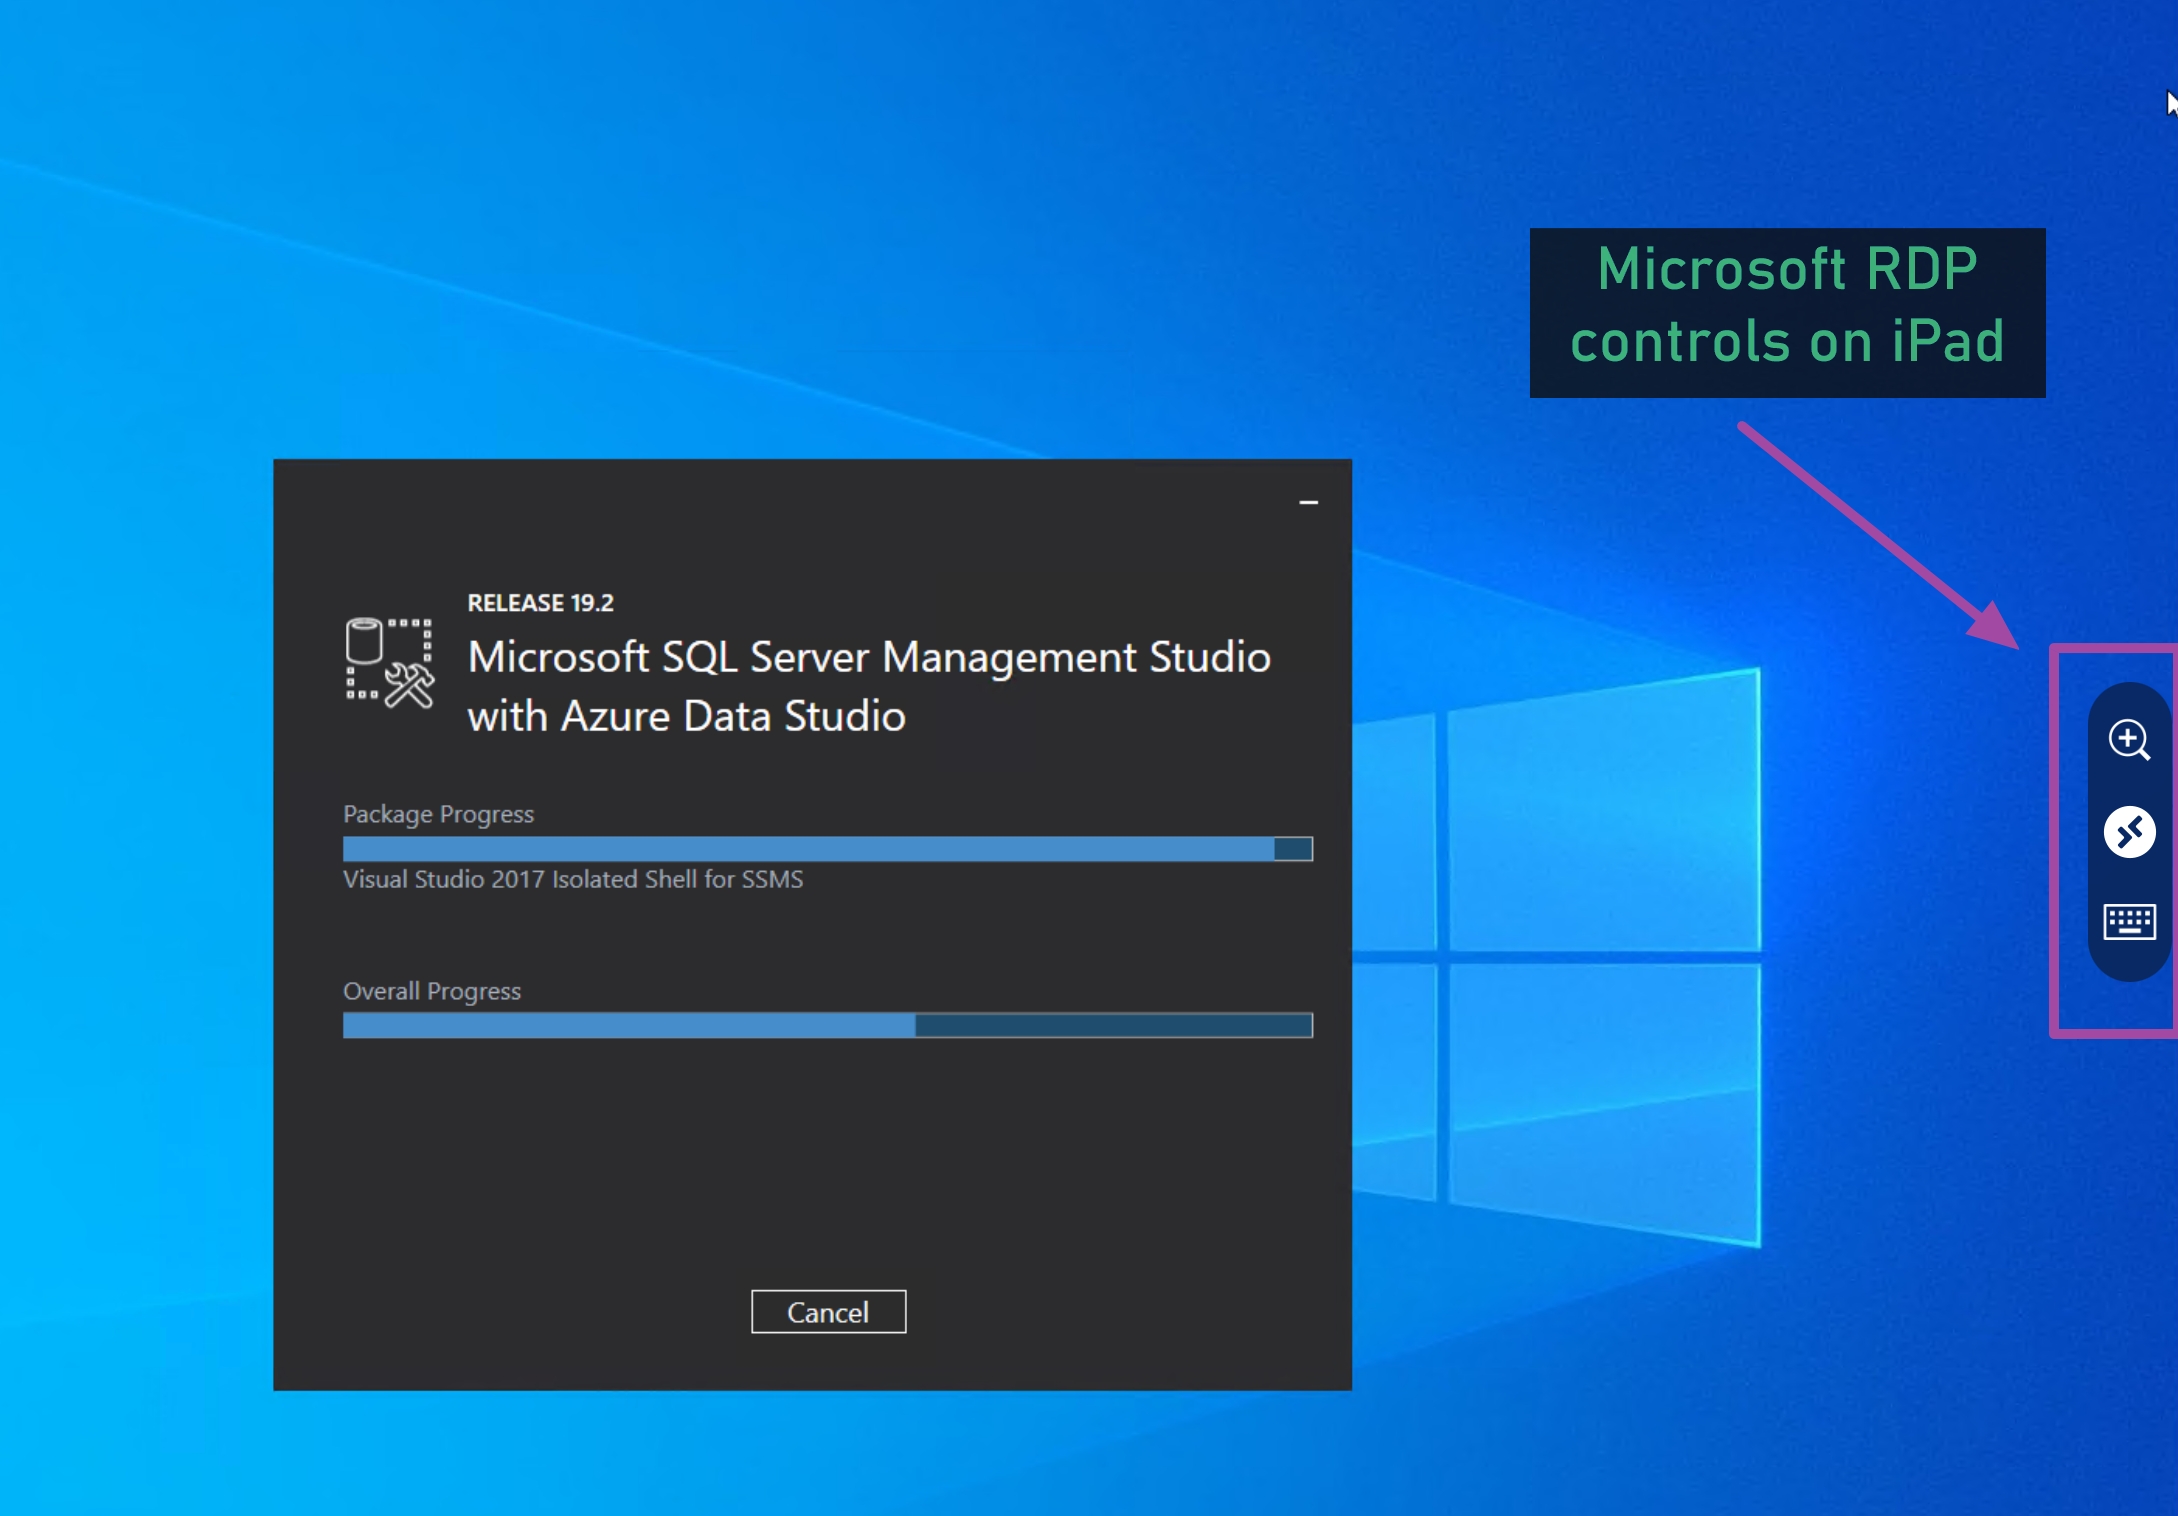Image resolution: width=2178 pixels, height=1516 pixels.
Task: Click the Package Progress bar
Action: coord(827,849)
